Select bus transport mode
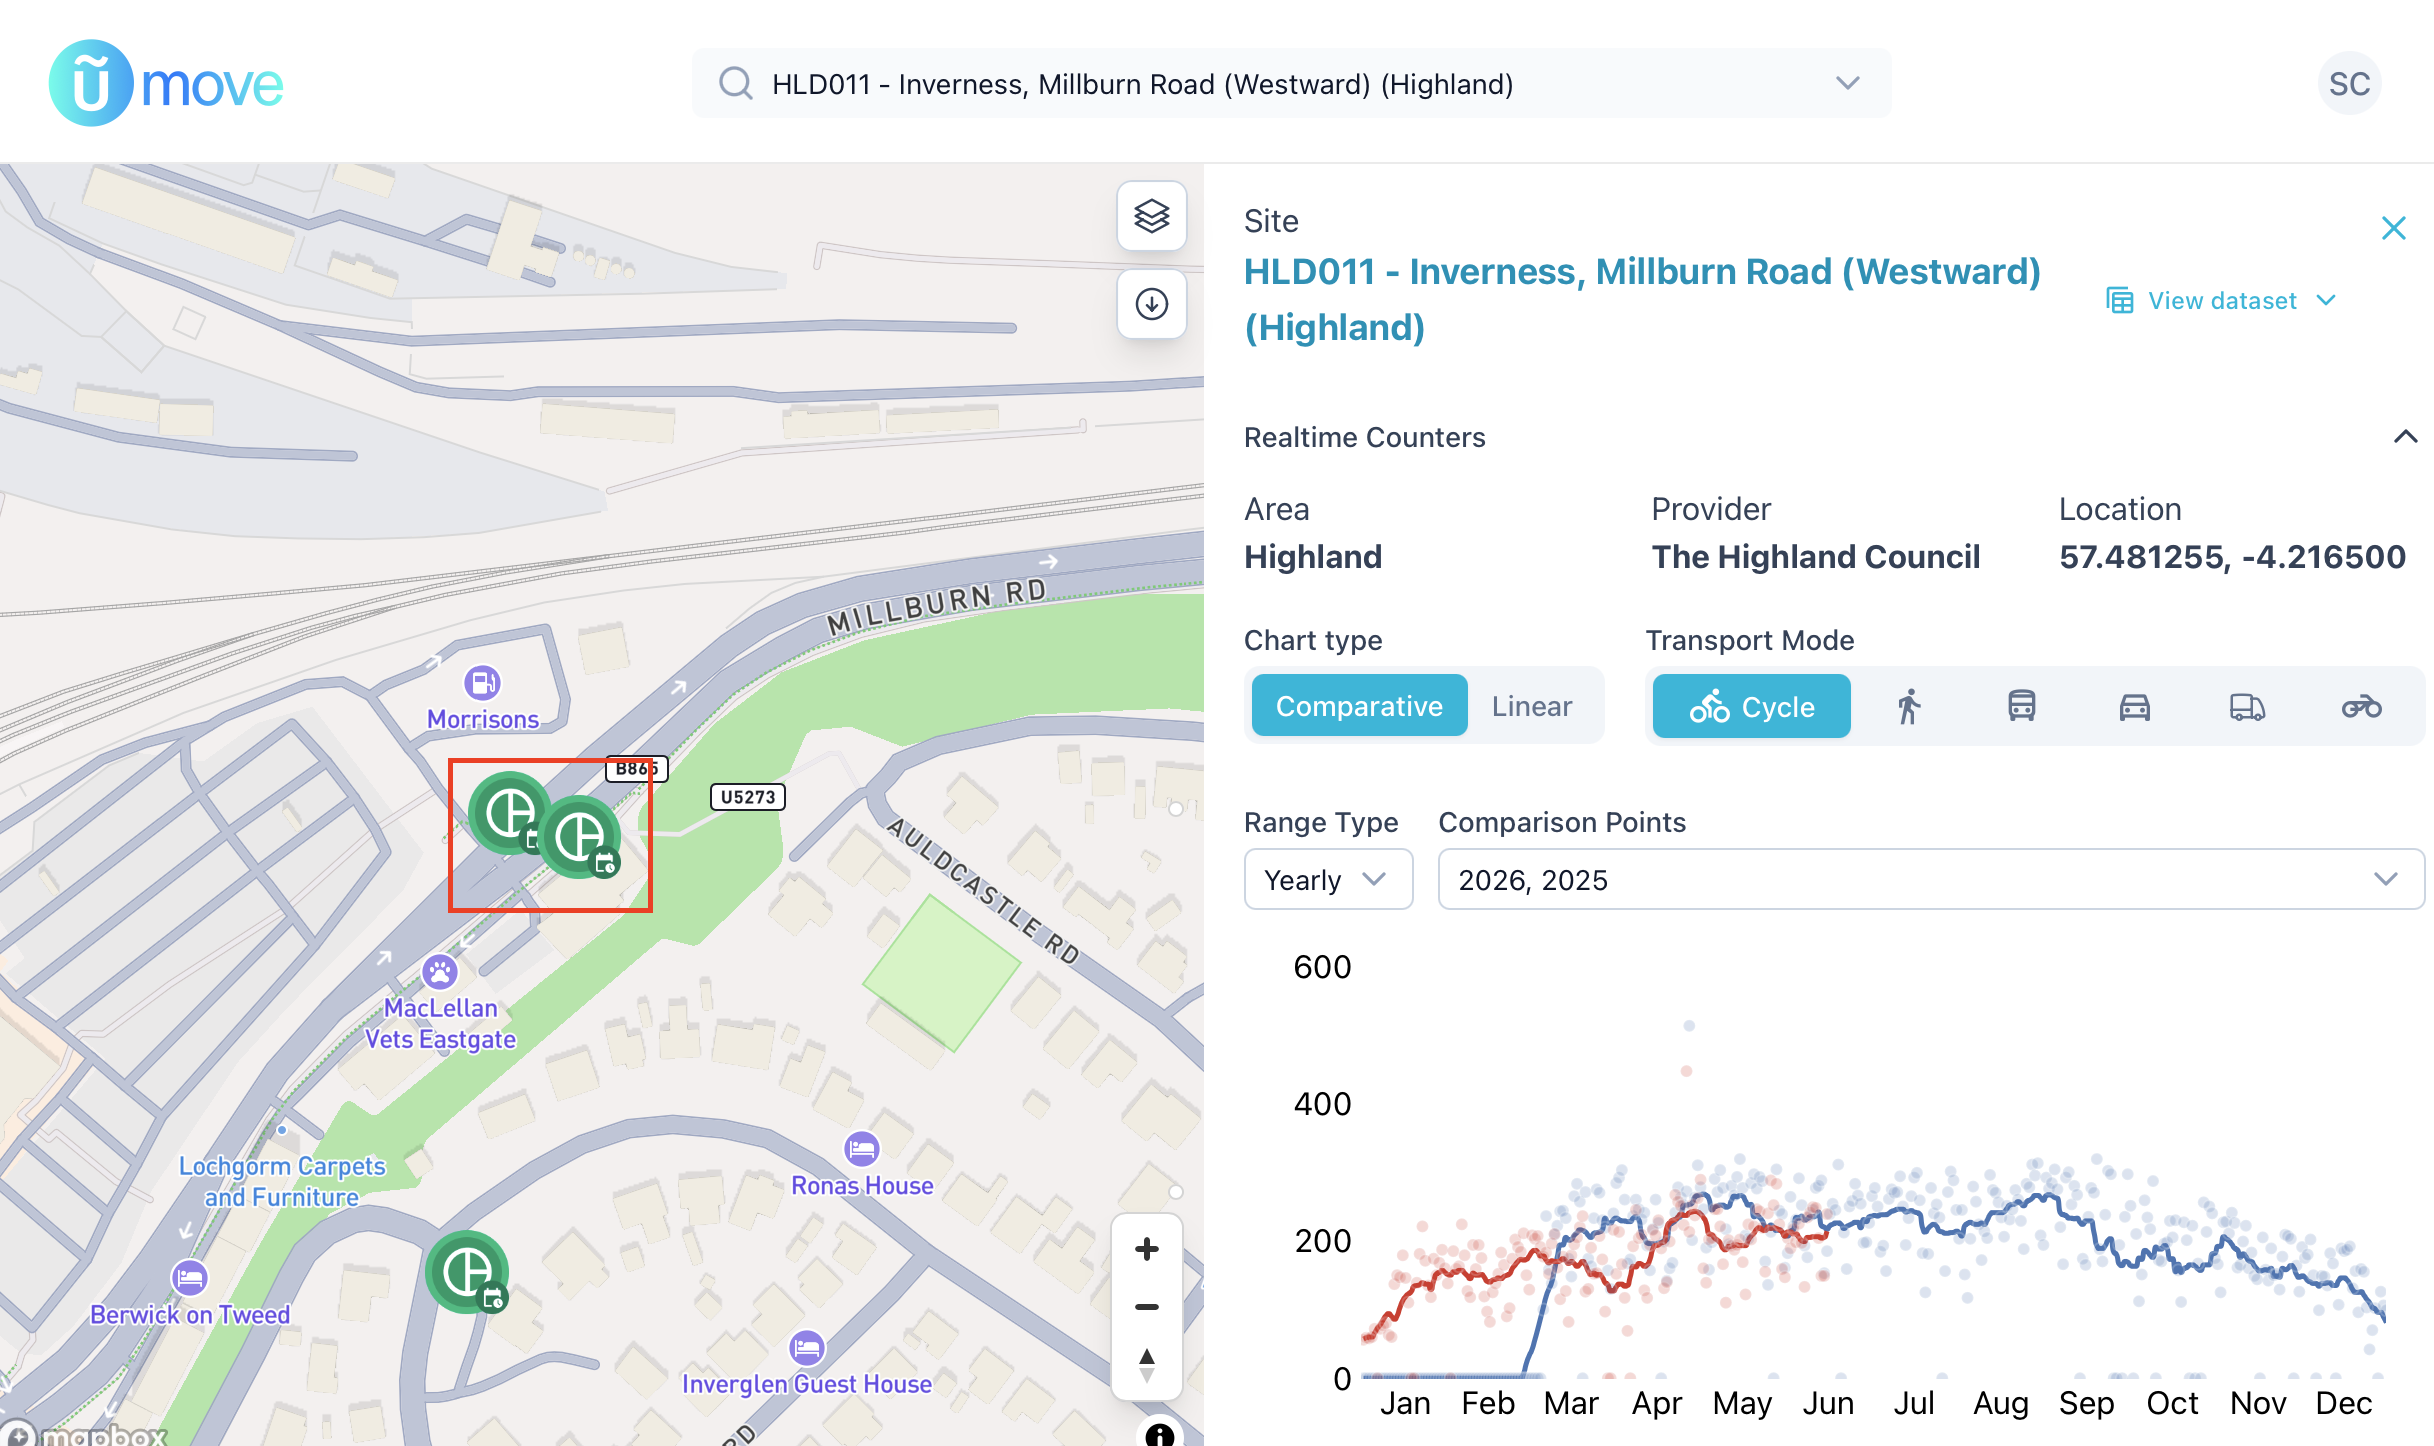The image size is (2434, 1446). click(x=2021, y=706)
